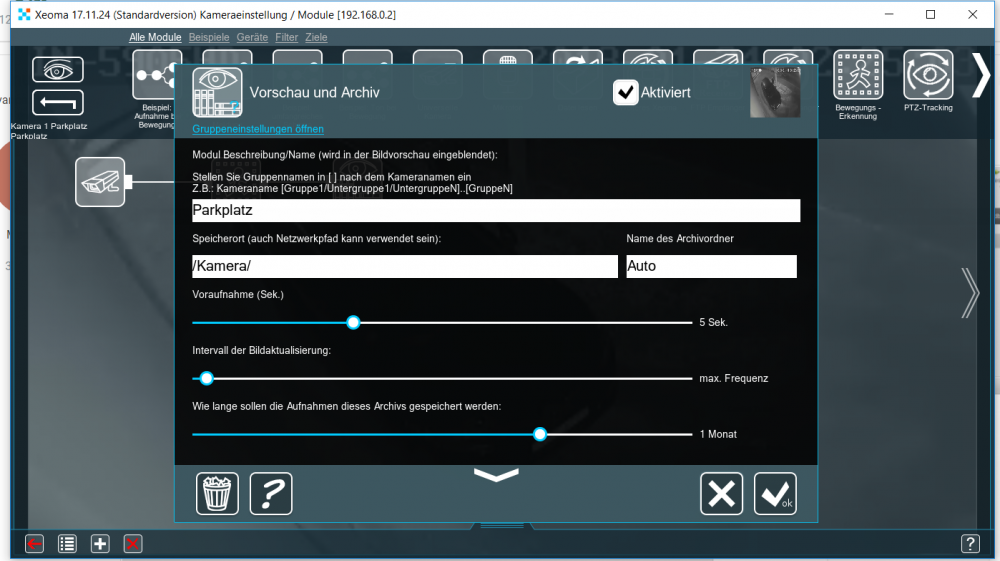Cancel changes with the X button
The width and height of the screenshot is (1000, 561).
click(721, 493)
